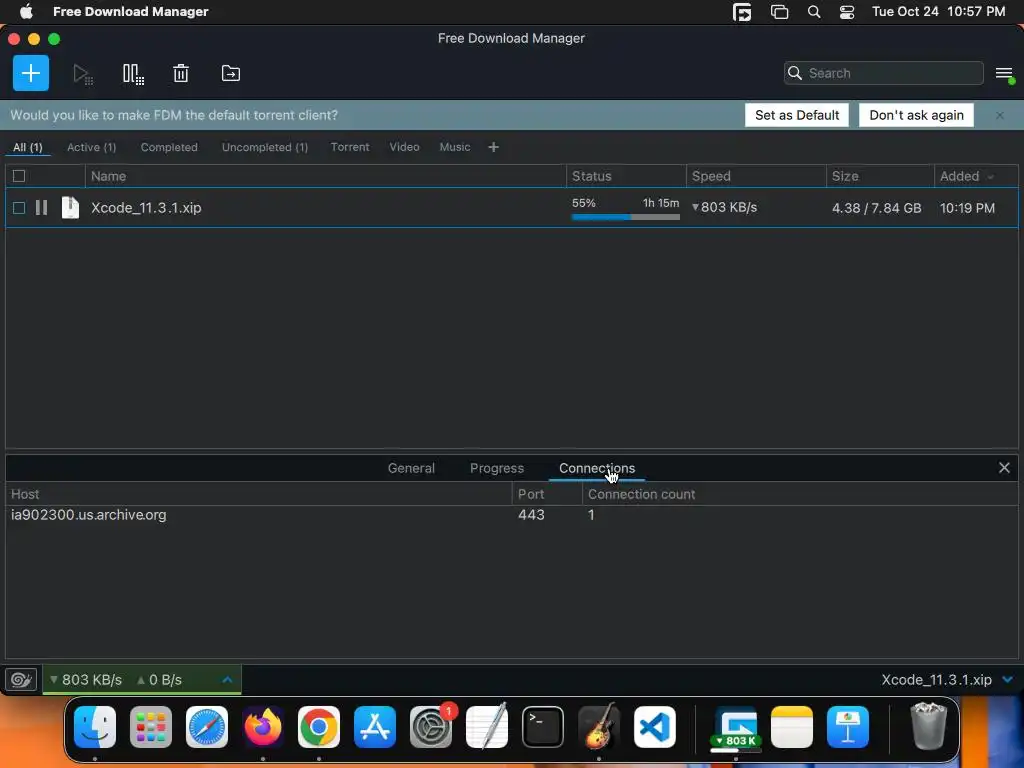Click the Don't ask again button
The width and height of the screenshot is (1024, 768).
pos(916,115)
